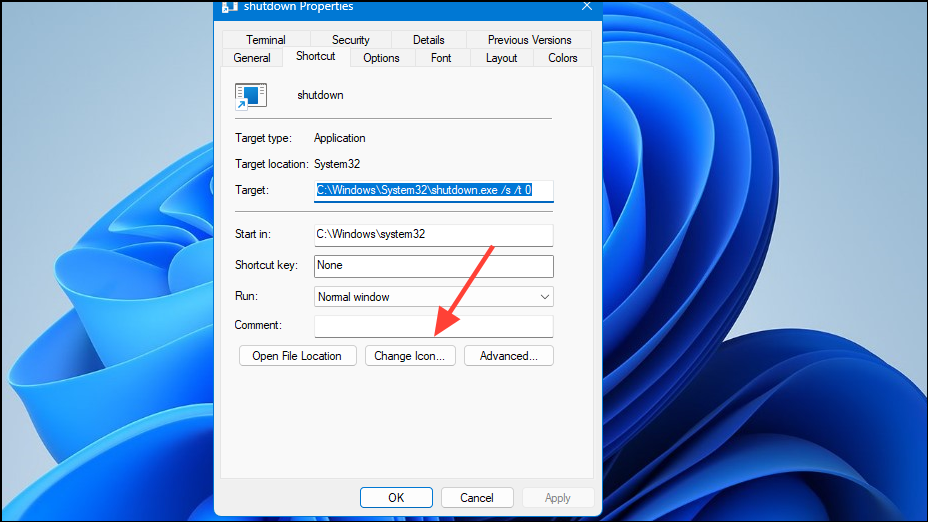Click inside the Target path field
Image resolution: width=928 pixels, height=522 pixels.
pos(433,191)
